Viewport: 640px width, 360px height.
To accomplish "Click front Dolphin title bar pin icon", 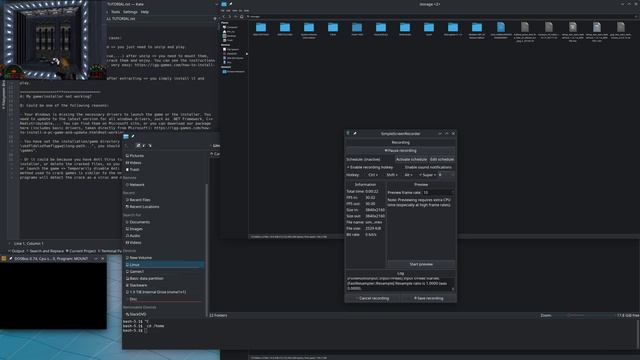I will (x=133, y=136).
